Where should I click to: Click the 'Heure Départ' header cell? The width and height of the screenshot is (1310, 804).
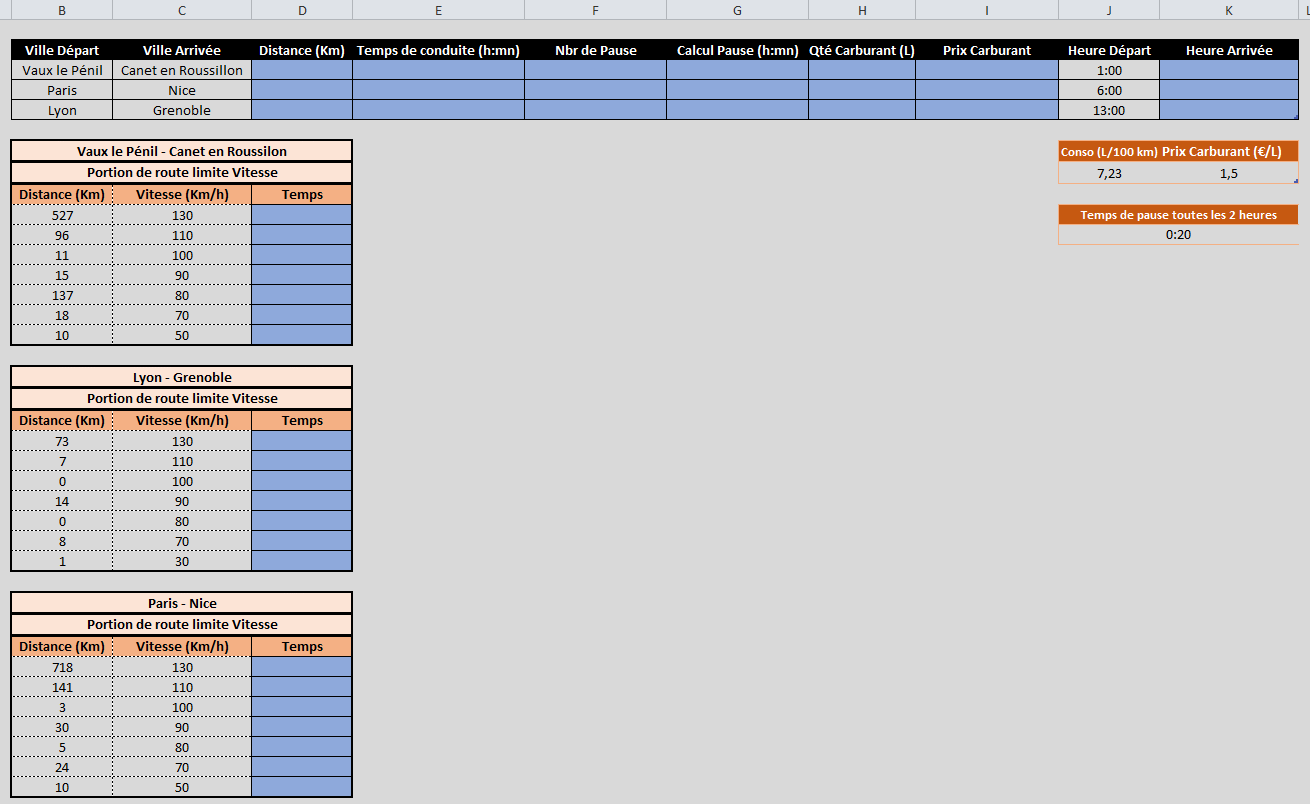pos(1109,50)
